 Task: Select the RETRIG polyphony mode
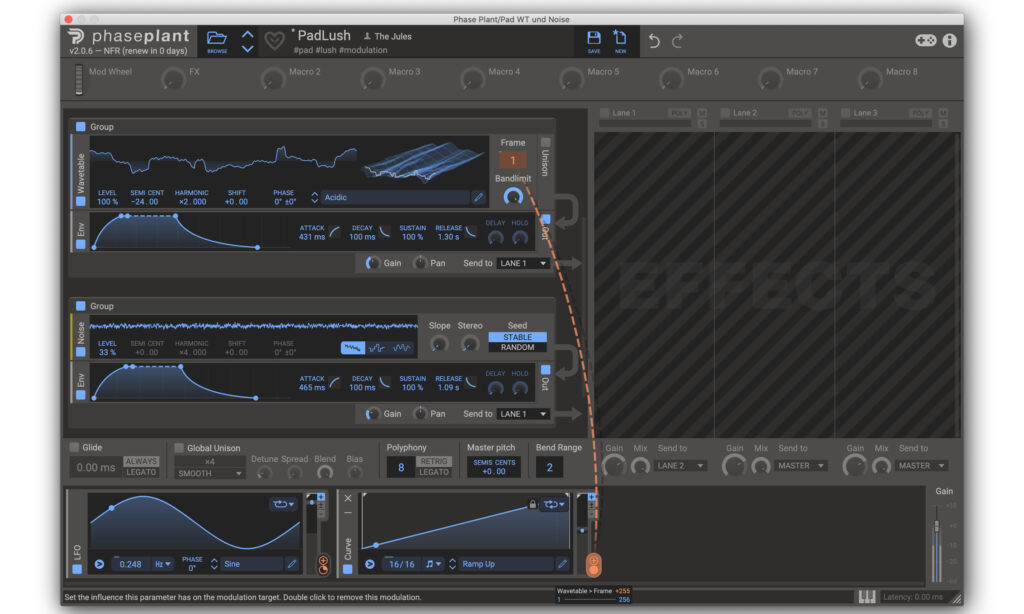pyautogui.click(x=434, y=461)
